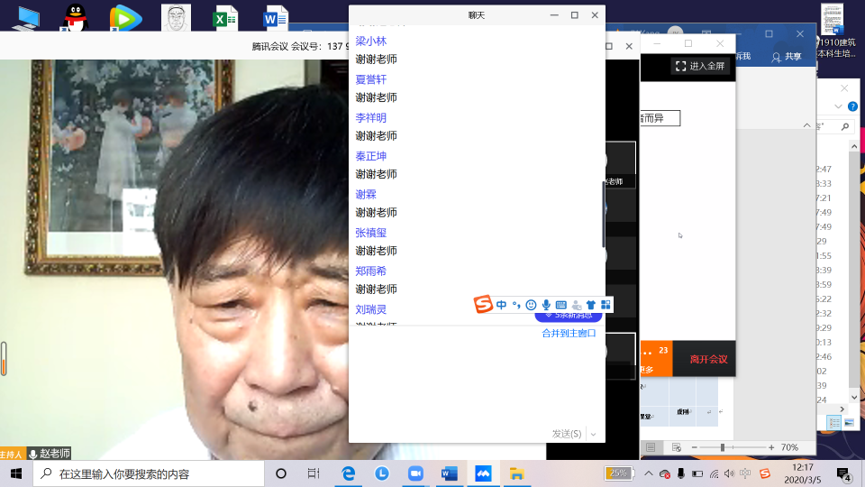Open the This PC desktop icon
Screen dimensions: 865x487
coord(25,18)
